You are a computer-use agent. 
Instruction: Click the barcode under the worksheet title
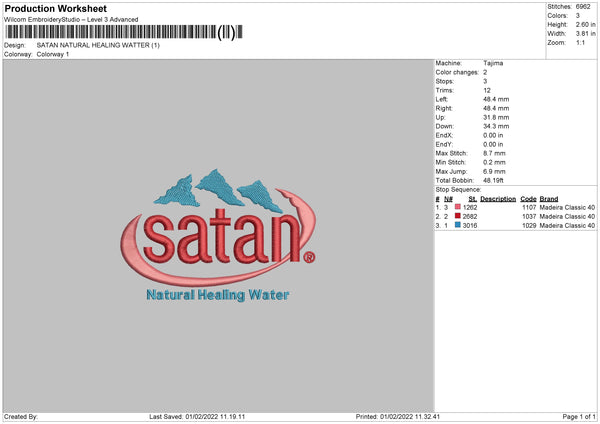[124, 32]
